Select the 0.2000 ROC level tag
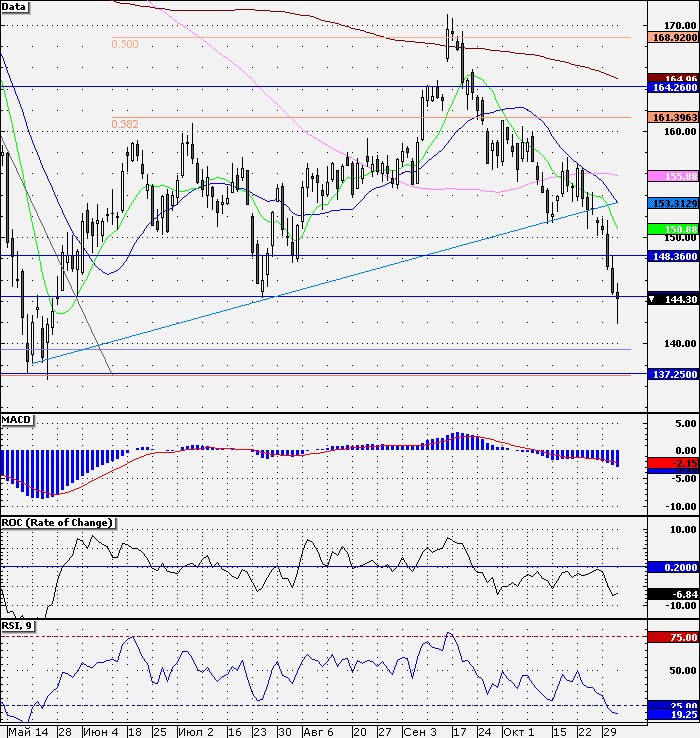700x738 pixels. (x=673, y=568)
